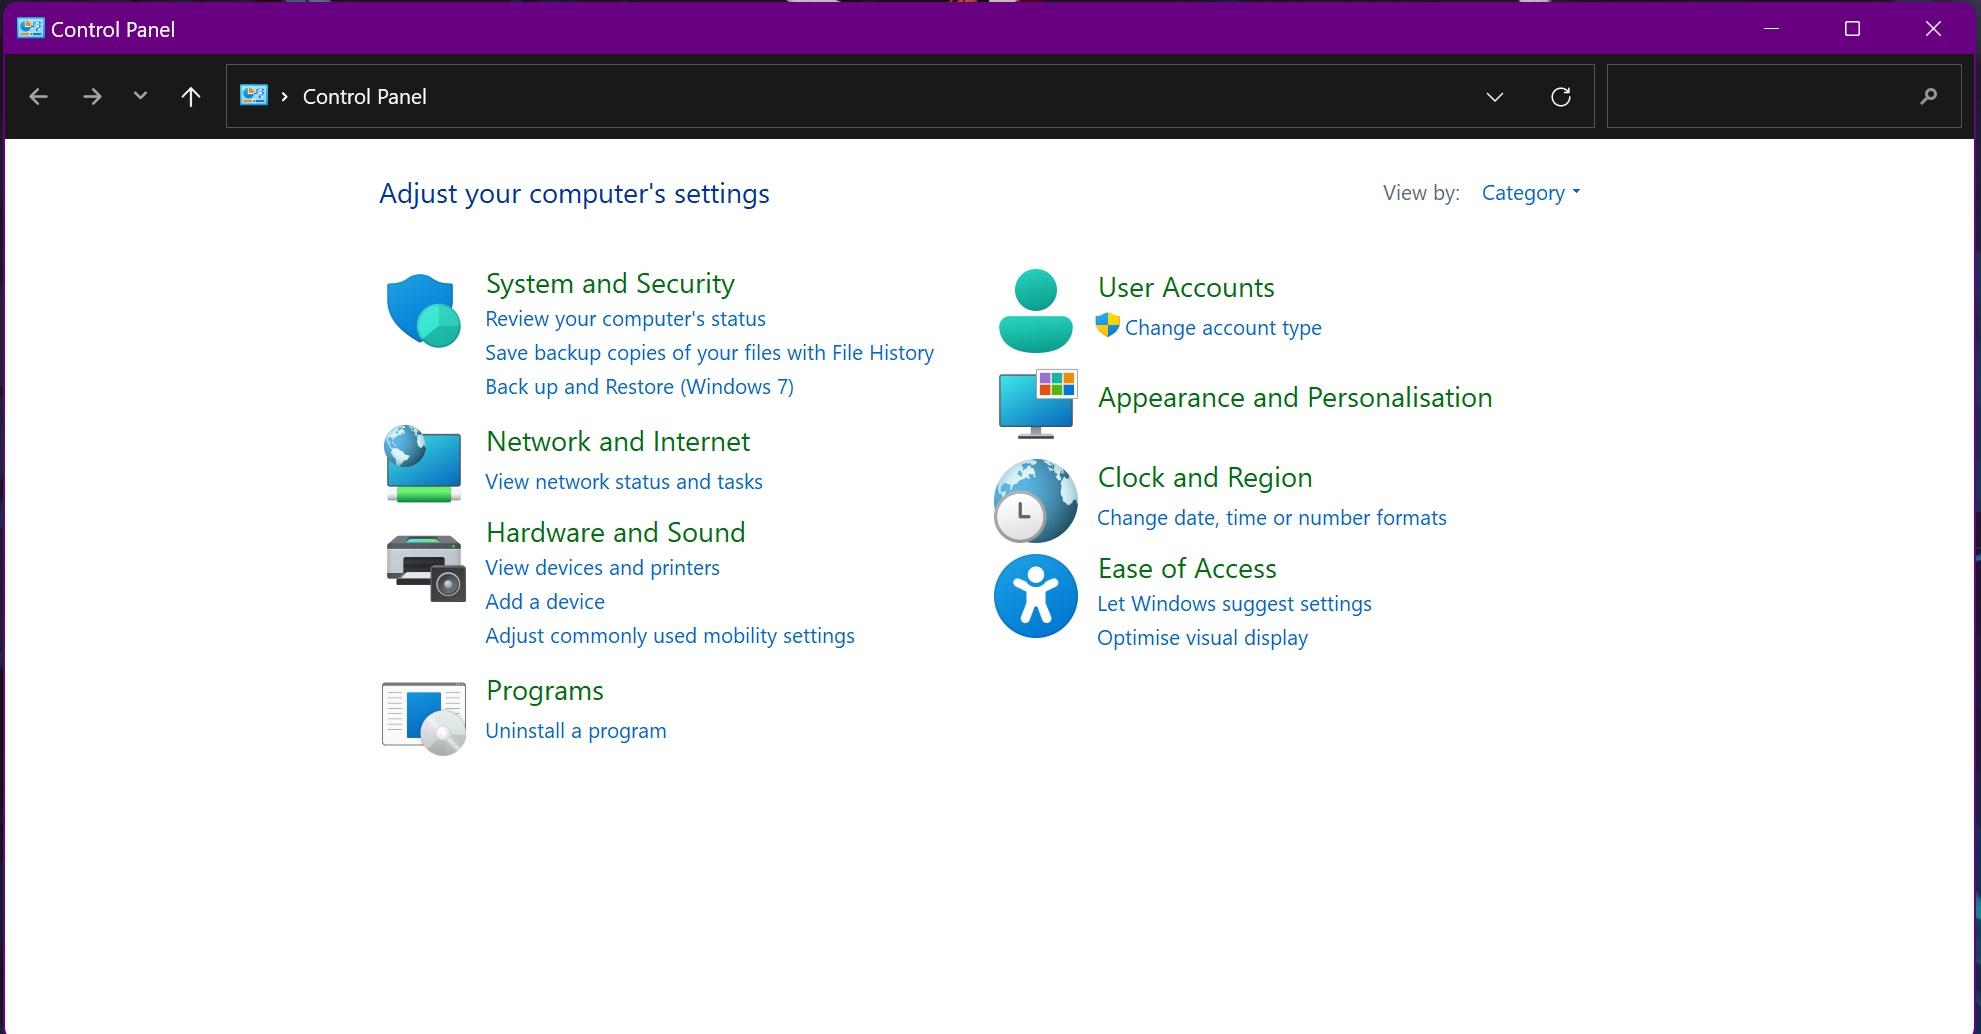
Task: Open the View by Category dropdown
Action: click(1530, 193)
